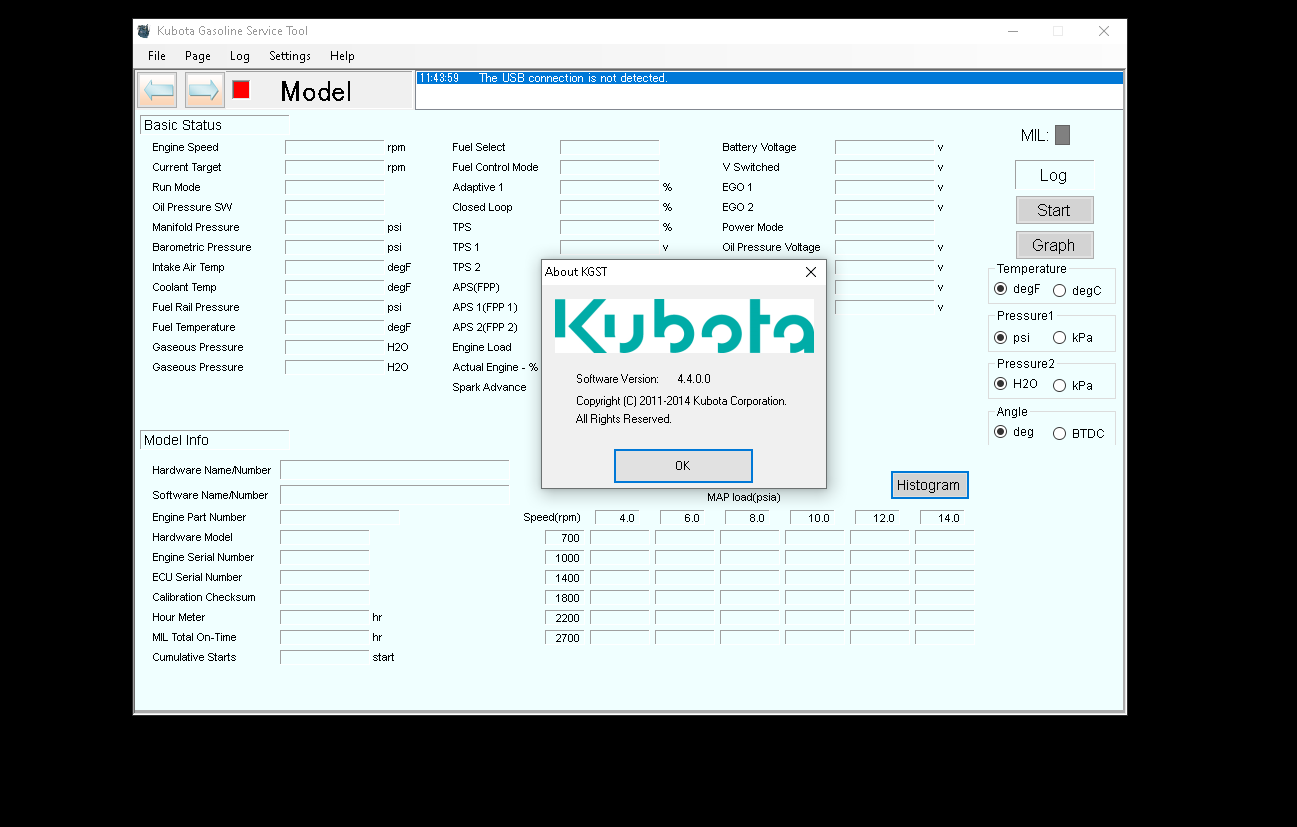Click the Power Mode value field

(884, 227)
